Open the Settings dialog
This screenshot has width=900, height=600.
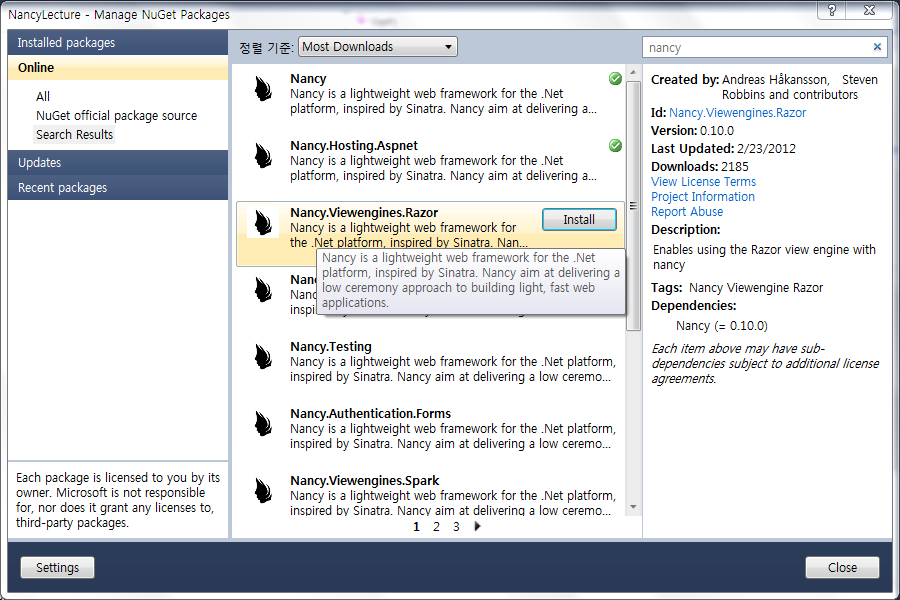tap(57, 567)
